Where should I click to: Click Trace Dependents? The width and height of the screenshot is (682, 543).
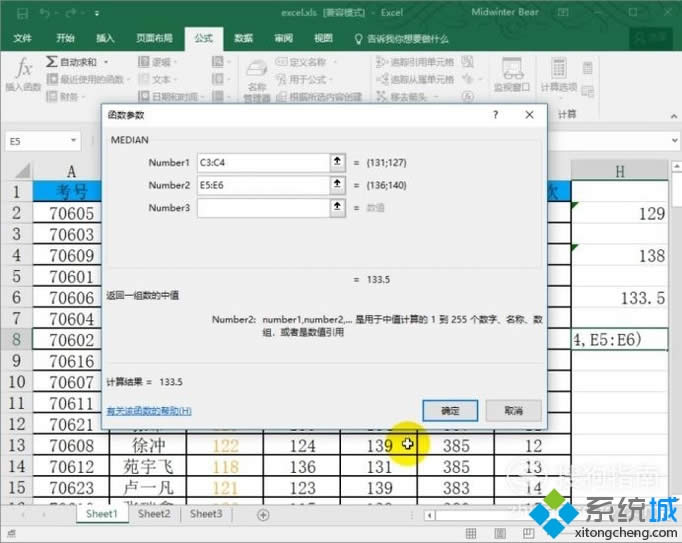(415, 79)
